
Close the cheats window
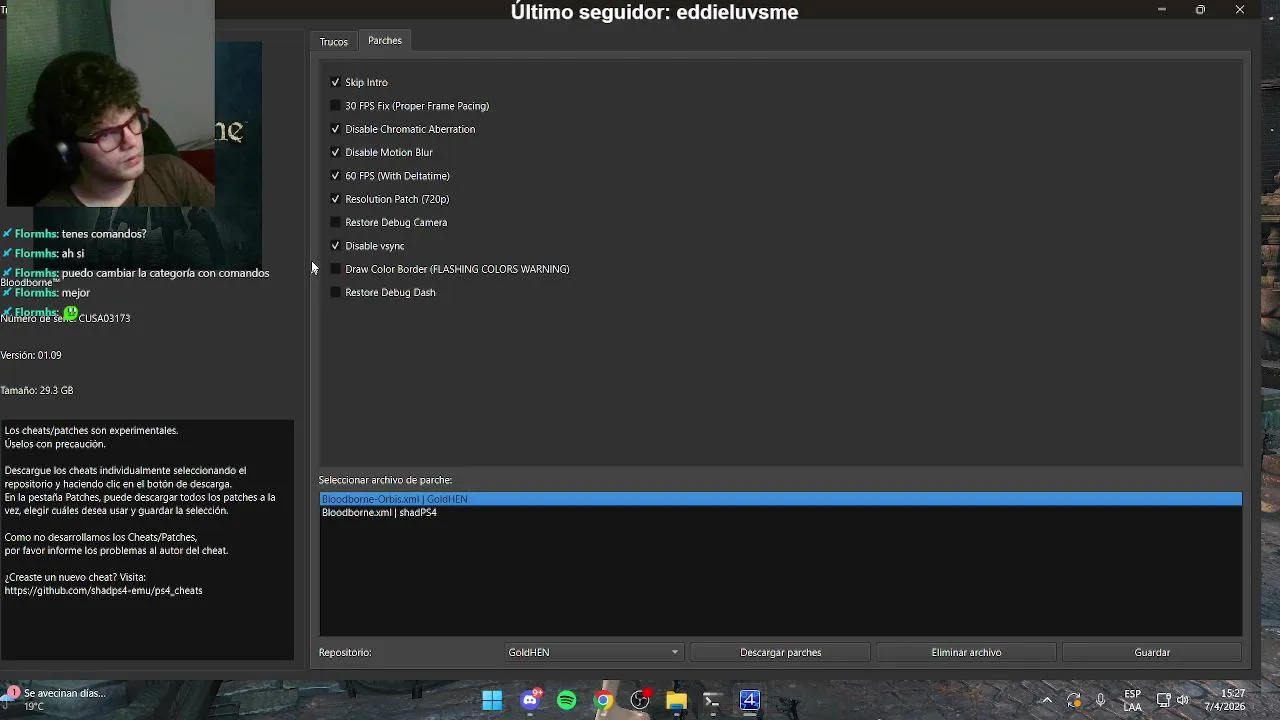pos(1240,10)
